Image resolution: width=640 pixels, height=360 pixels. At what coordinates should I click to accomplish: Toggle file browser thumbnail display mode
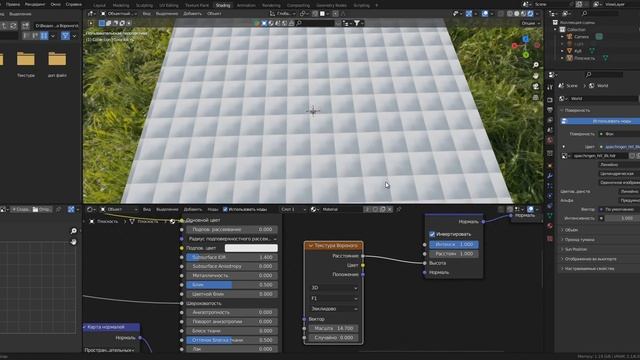44,36
